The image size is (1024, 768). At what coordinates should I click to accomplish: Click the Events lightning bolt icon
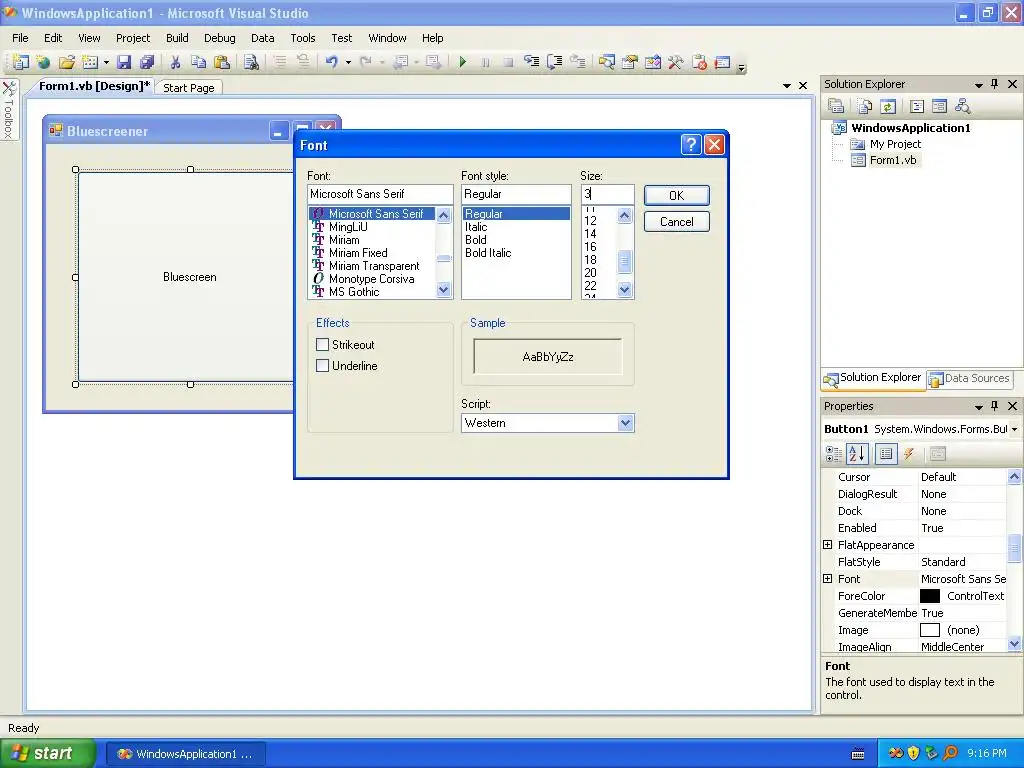[908, 454]
